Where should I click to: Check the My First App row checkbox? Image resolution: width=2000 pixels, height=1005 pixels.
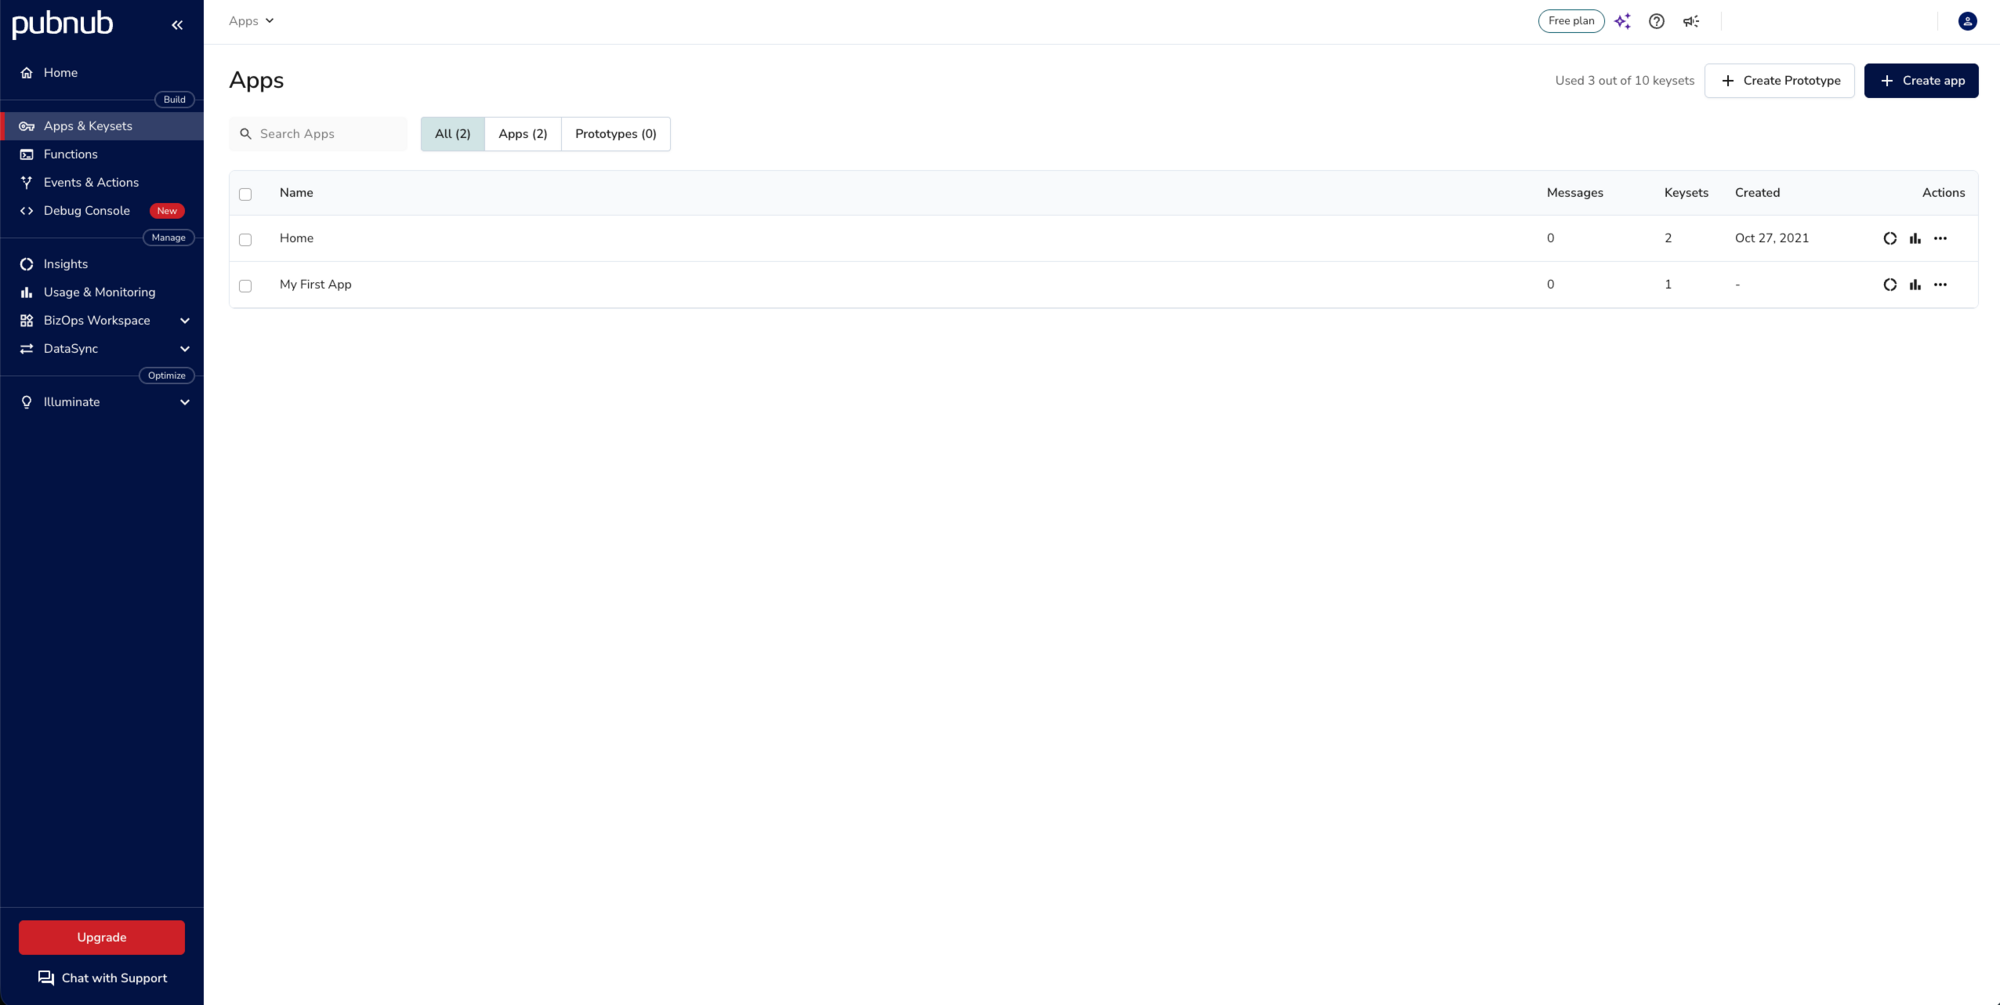pyautogui.click(x=246, y=286)
